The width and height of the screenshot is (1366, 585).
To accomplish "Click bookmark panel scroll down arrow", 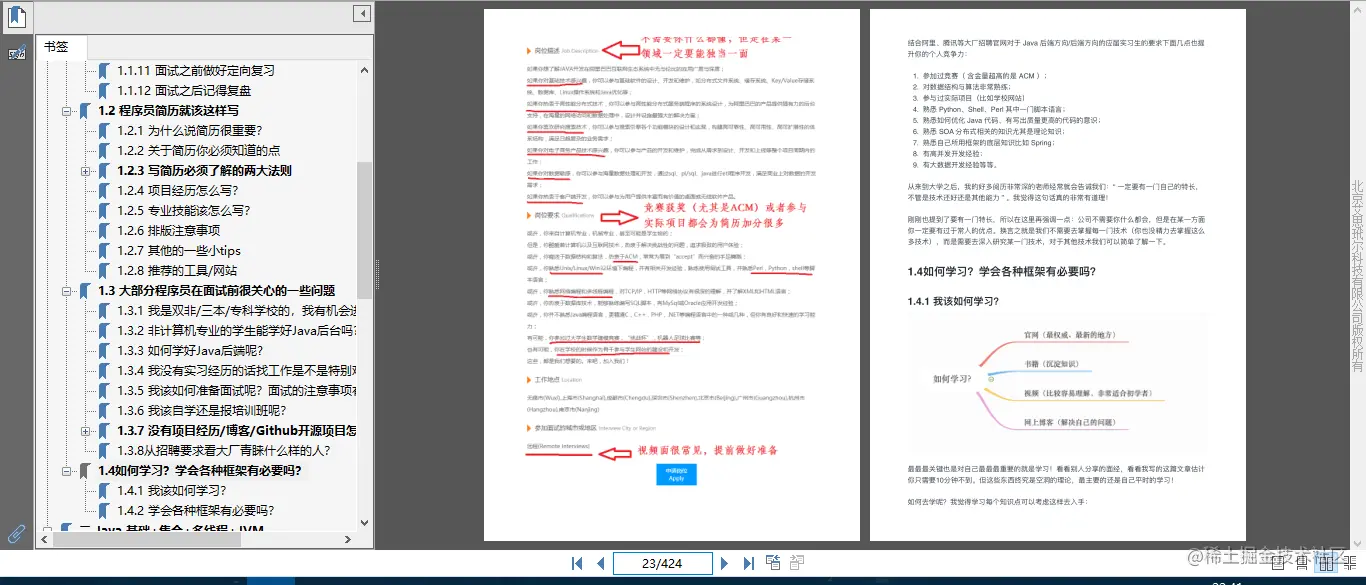I will click(x=365, y=524).
